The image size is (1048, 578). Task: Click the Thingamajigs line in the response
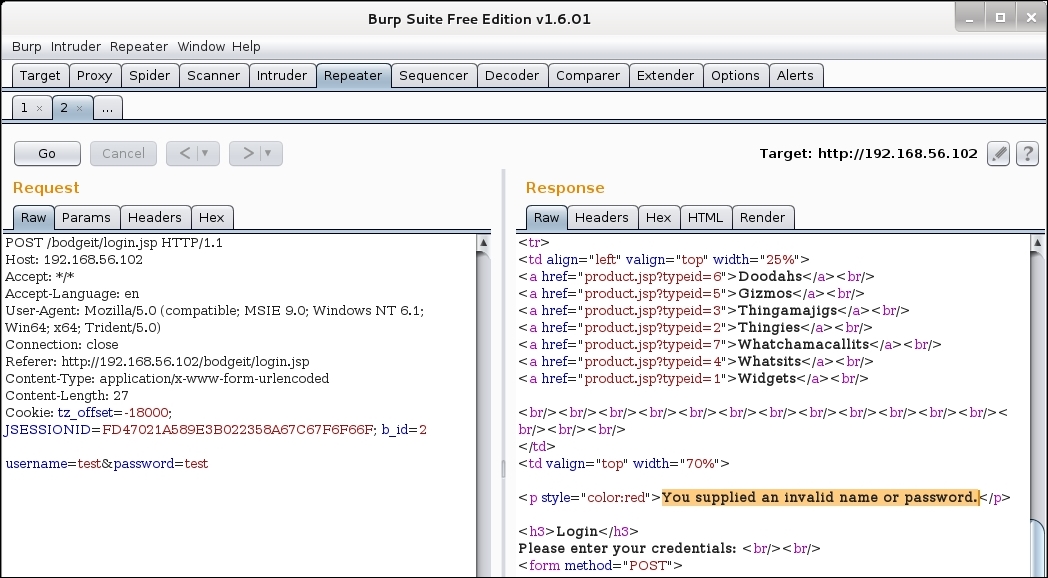tap(714, 311)
